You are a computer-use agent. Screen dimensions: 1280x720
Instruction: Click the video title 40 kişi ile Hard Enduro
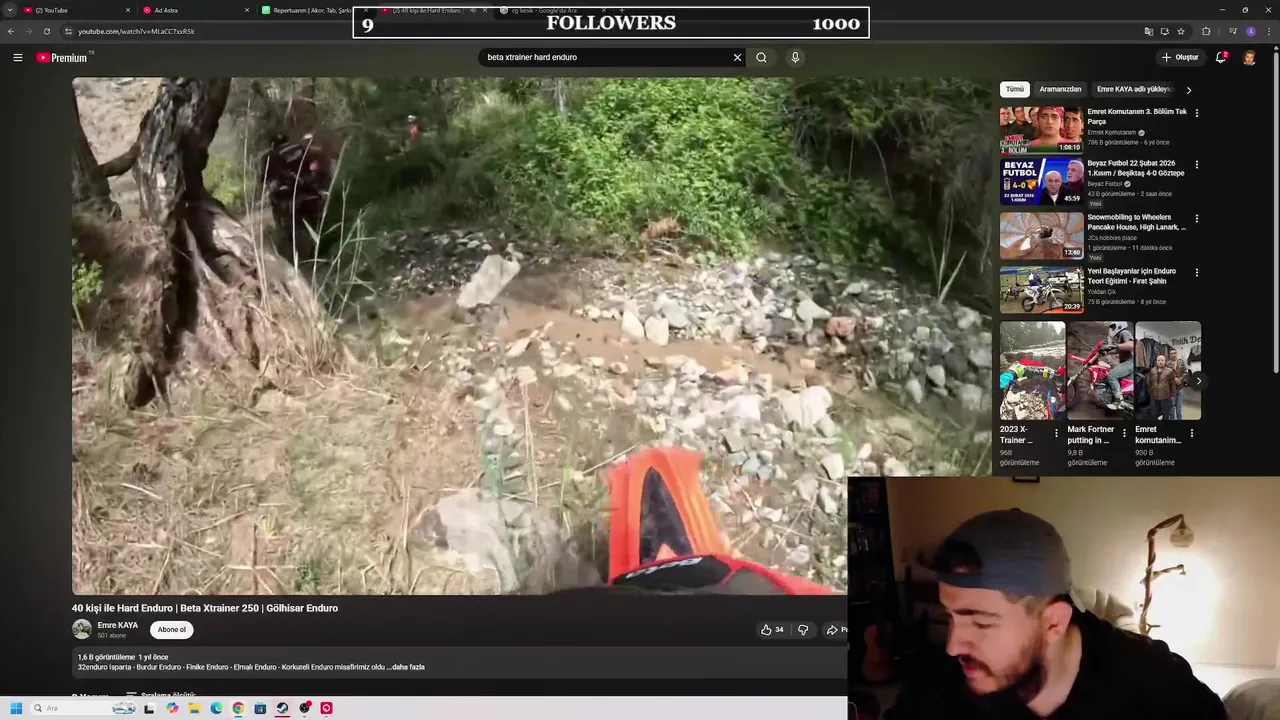pos(205,608)
